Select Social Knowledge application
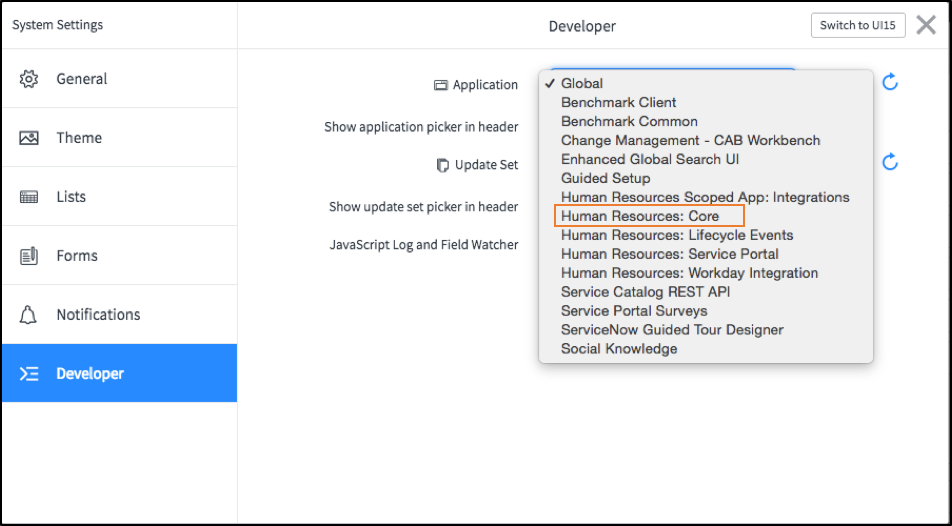The height and width of the screenshot is (526, 952). pyautogui.click(x=706, y=349)
